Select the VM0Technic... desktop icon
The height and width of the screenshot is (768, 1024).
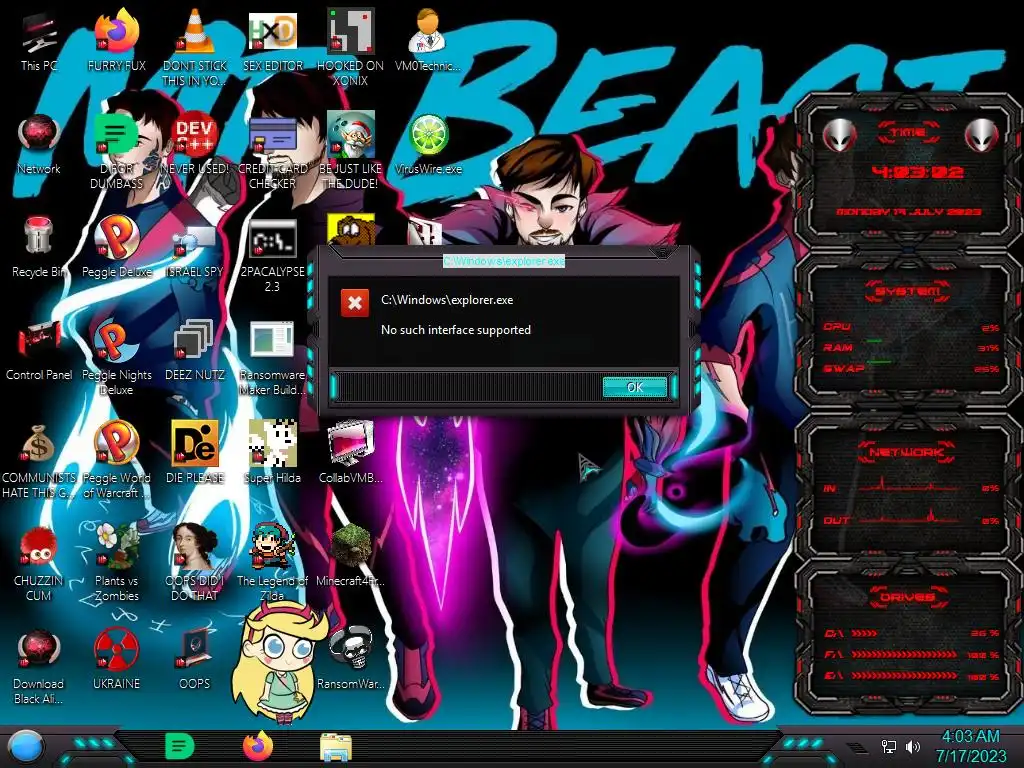click(x=428, y=40)
